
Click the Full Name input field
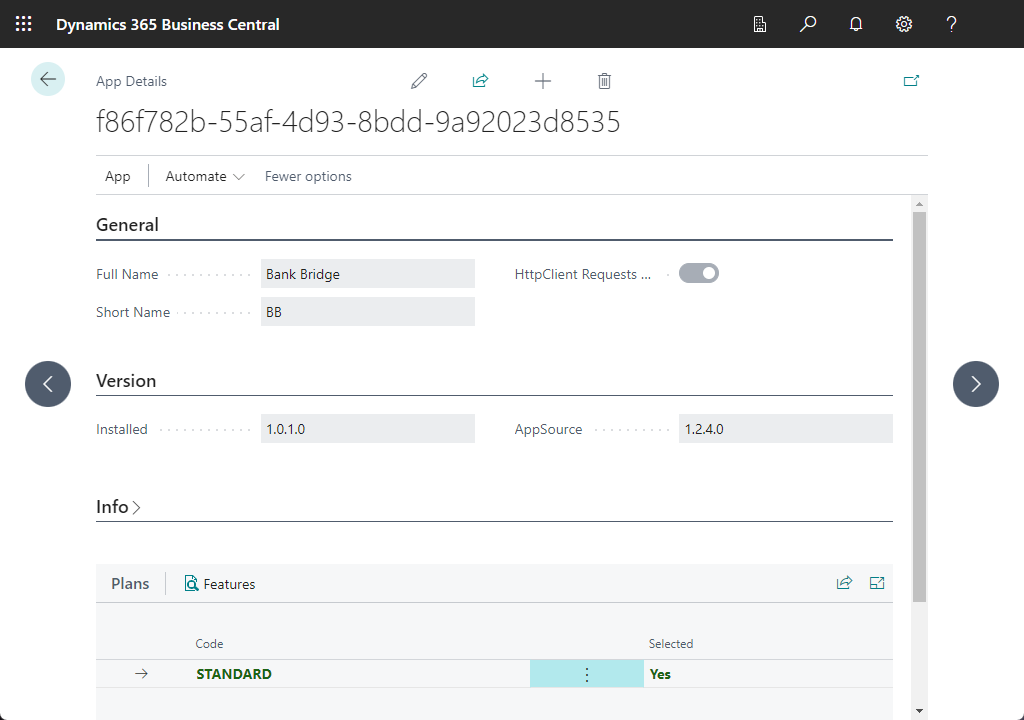(x=367, y=274)
